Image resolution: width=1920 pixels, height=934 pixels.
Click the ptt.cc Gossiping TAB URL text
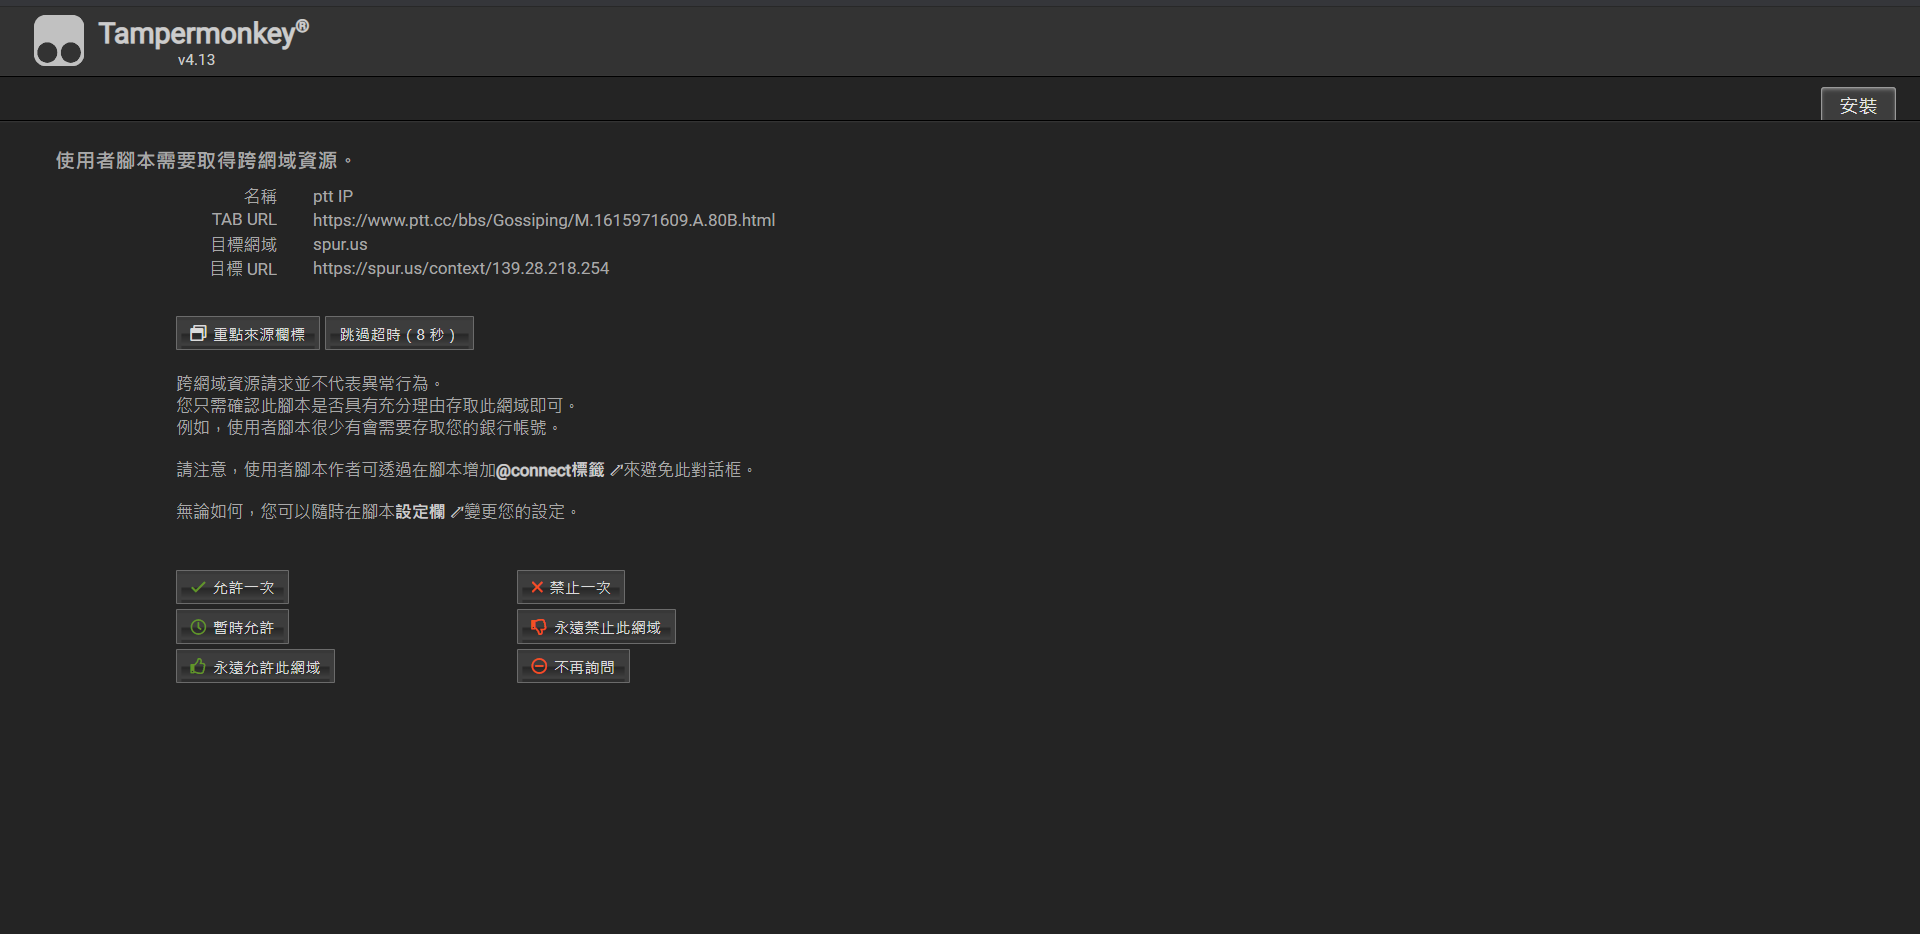pos(543,220)
